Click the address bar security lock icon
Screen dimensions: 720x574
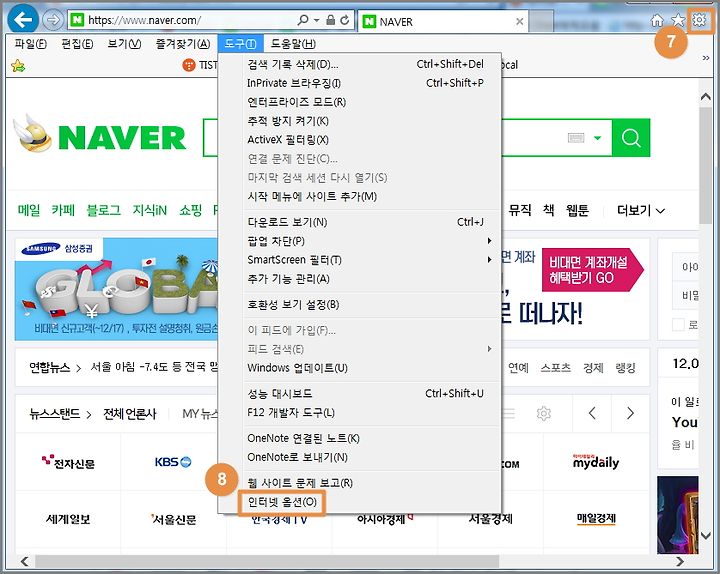[x=330, y=20]
